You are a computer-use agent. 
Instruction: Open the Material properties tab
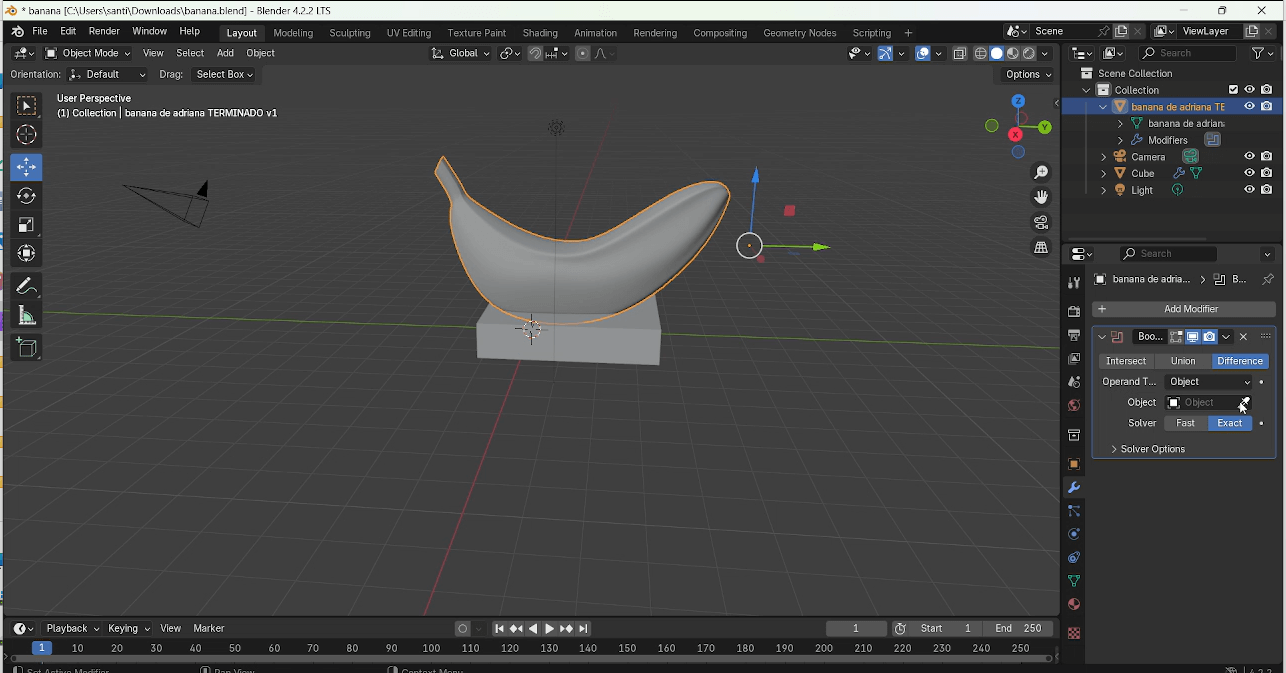tap(1074, 604)
